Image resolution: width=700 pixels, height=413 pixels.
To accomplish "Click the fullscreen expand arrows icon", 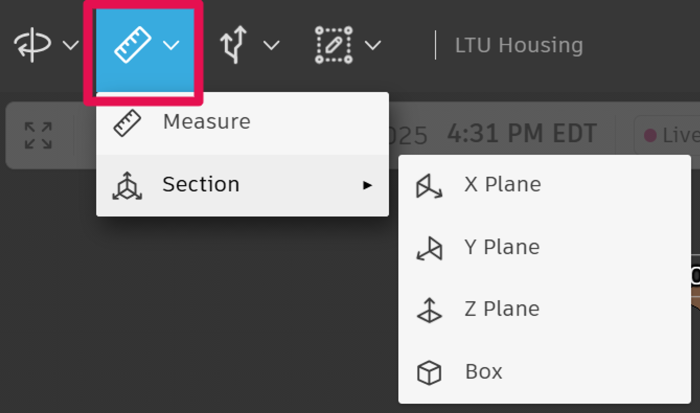I will click(x=38, y=134).
